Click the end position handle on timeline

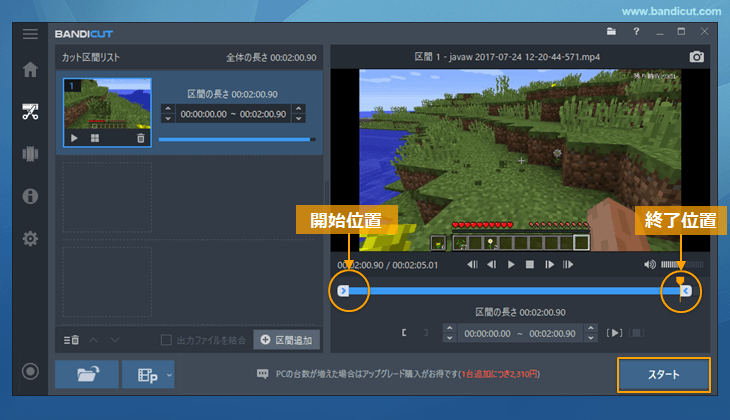pos(686,291)
